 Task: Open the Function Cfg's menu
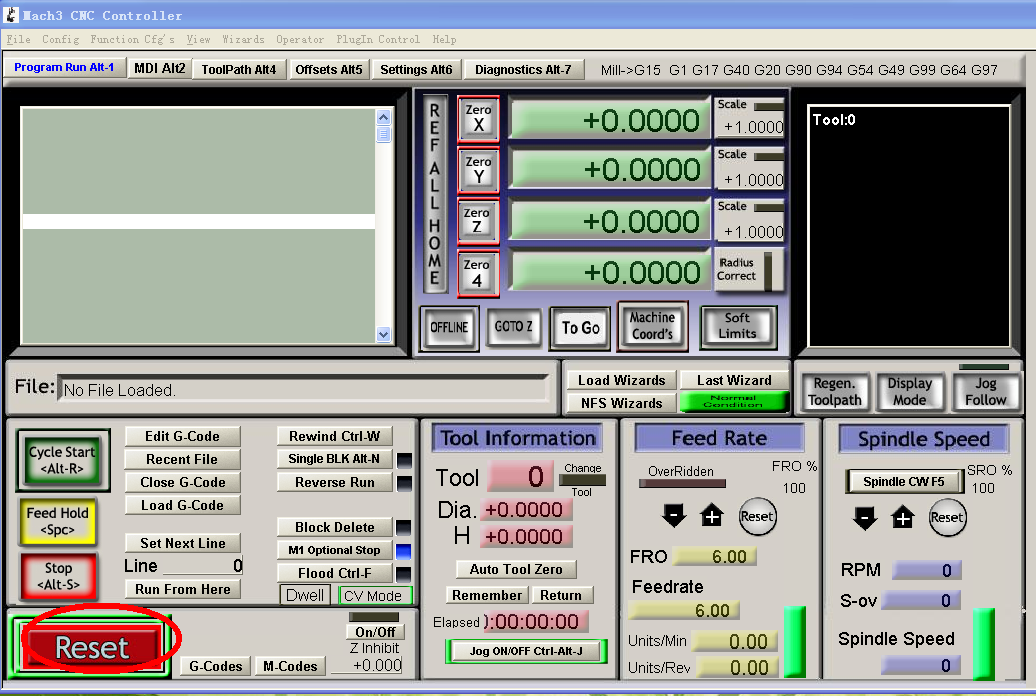coord(132,40)
